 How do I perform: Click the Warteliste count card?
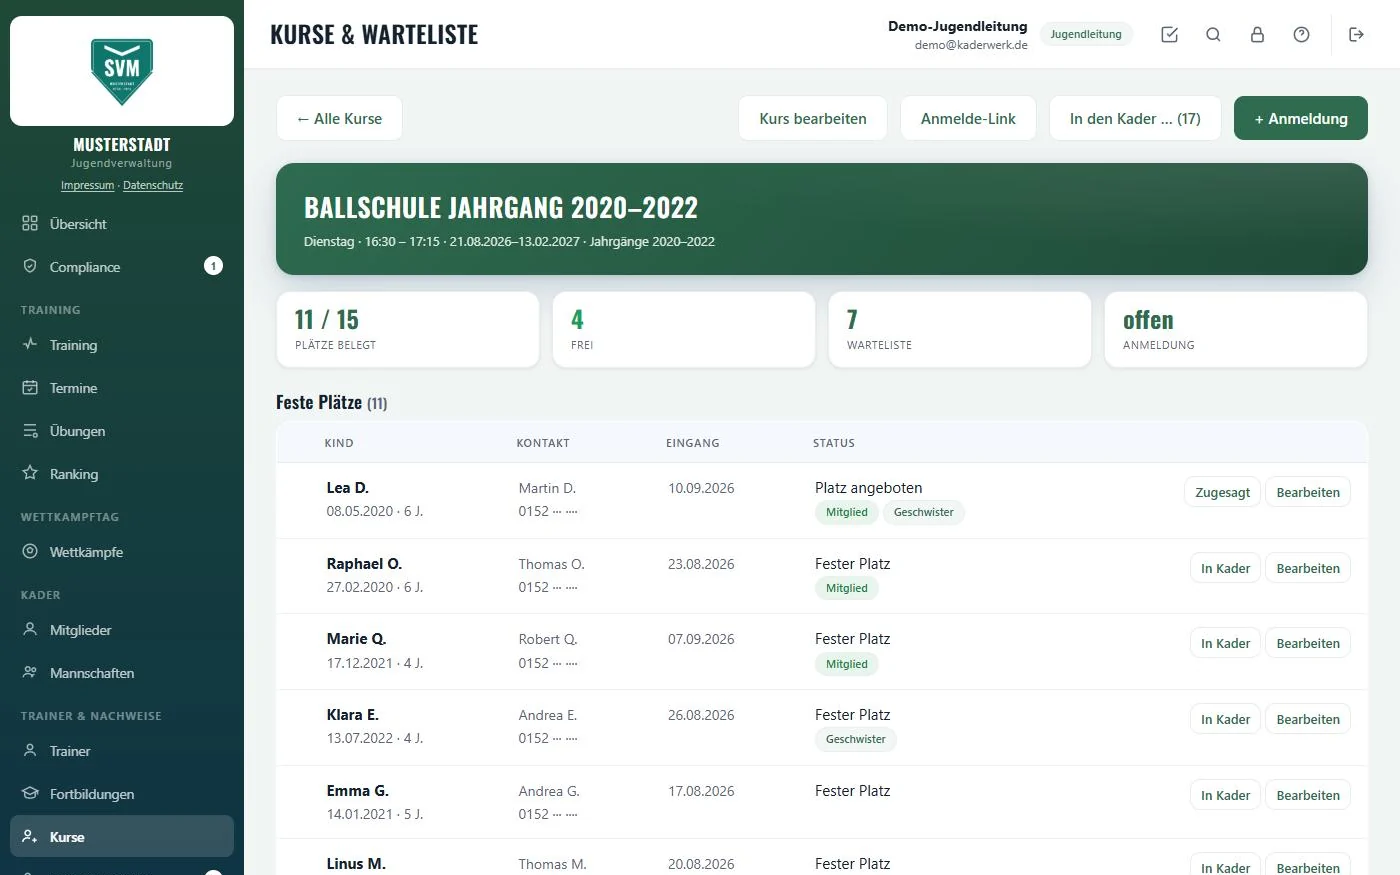coord(959,330)
